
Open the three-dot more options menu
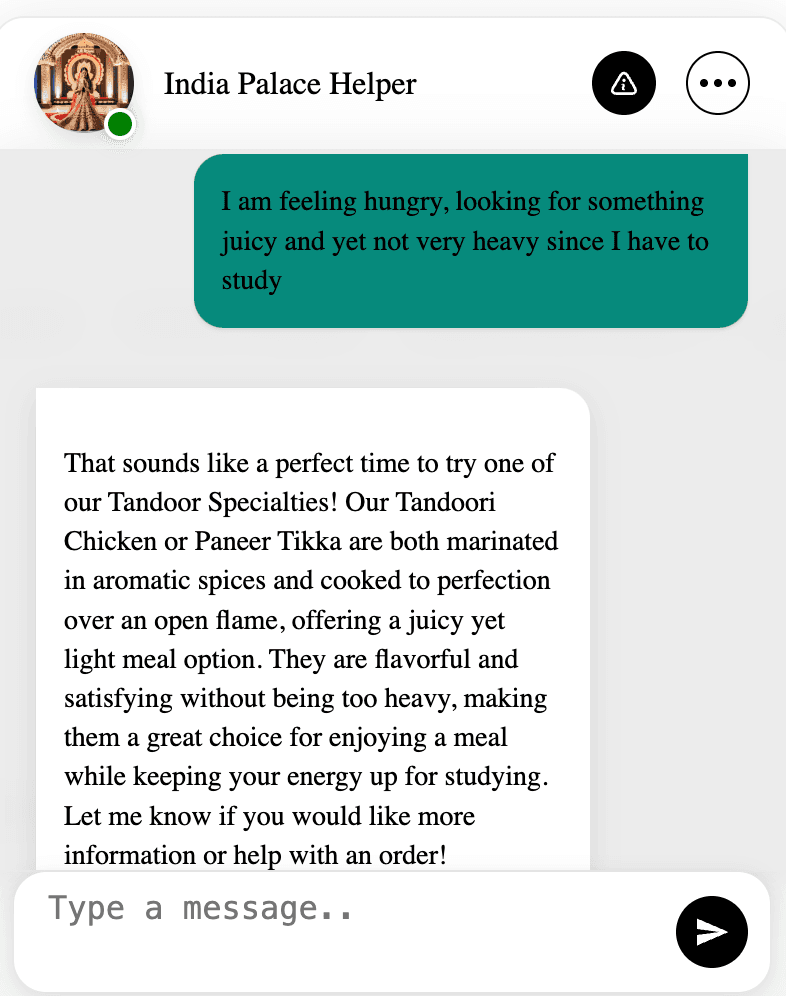(717, 83)
